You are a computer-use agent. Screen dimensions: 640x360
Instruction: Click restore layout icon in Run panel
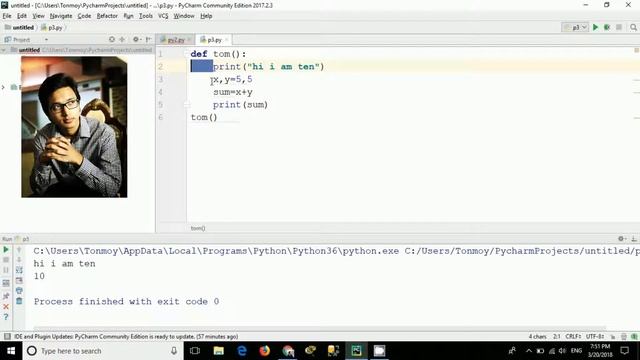pyautogui.click(x=6, y=283)
